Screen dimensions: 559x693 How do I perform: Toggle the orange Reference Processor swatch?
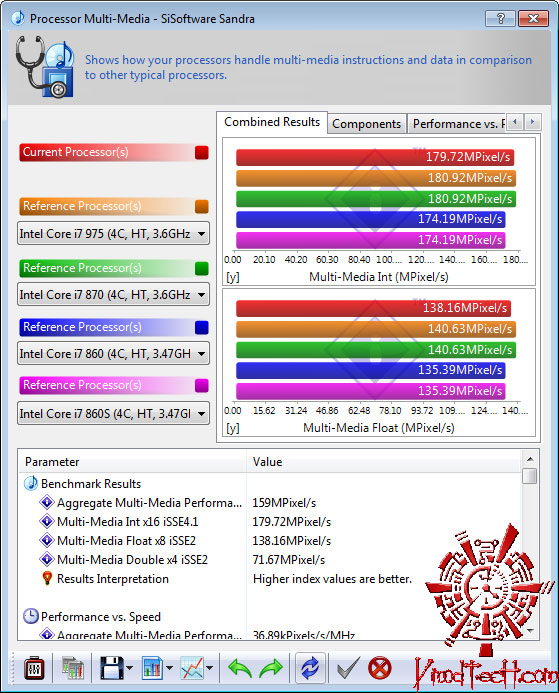click(x=202, y=206)
